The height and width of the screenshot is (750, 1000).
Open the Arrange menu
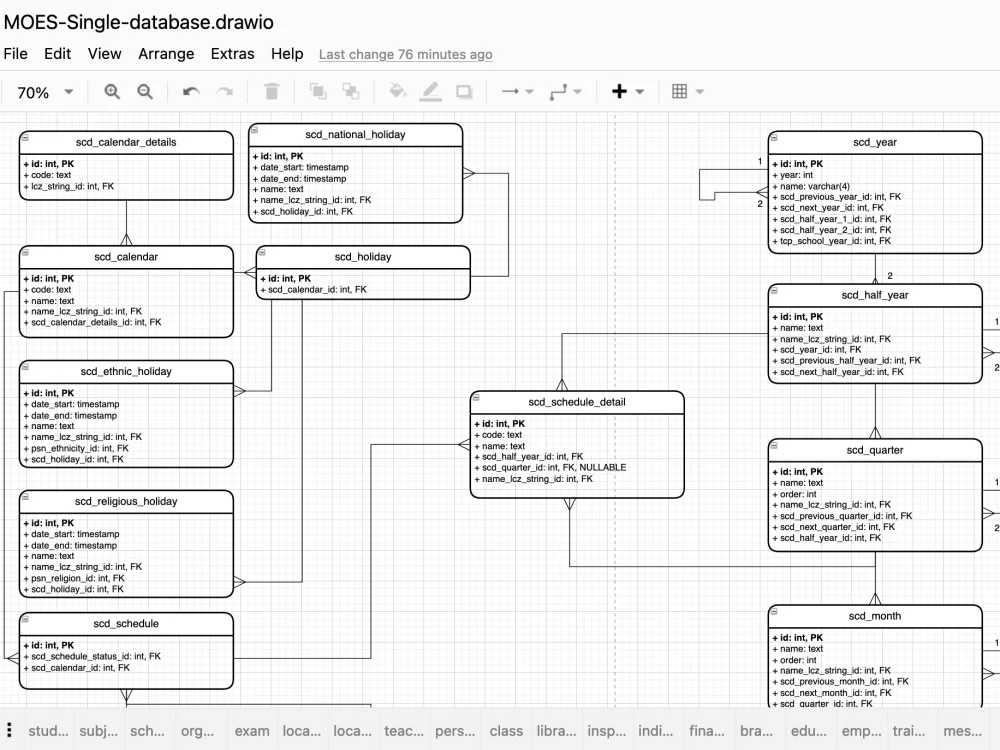[166, 54]
